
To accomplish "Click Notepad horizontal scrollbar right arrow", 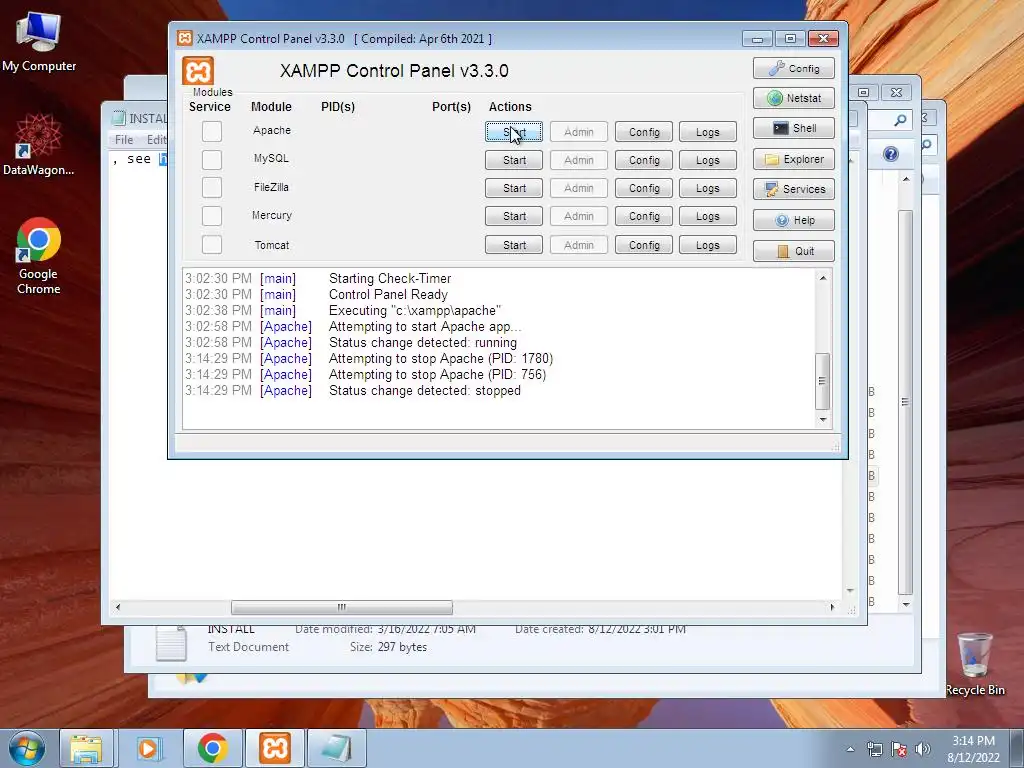I will point(832,607).
